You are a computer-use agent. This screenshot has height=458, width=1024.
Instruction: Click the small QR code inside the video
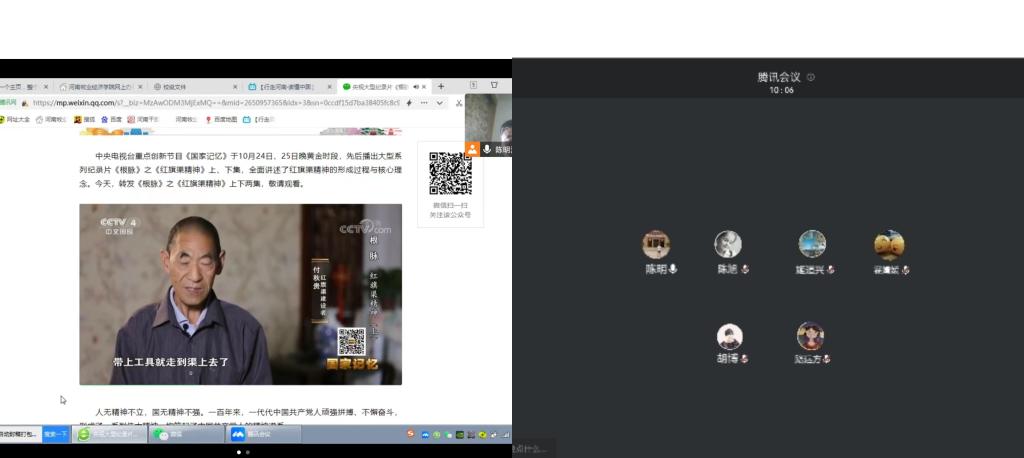pyautogui.click(x=351, y=341)
